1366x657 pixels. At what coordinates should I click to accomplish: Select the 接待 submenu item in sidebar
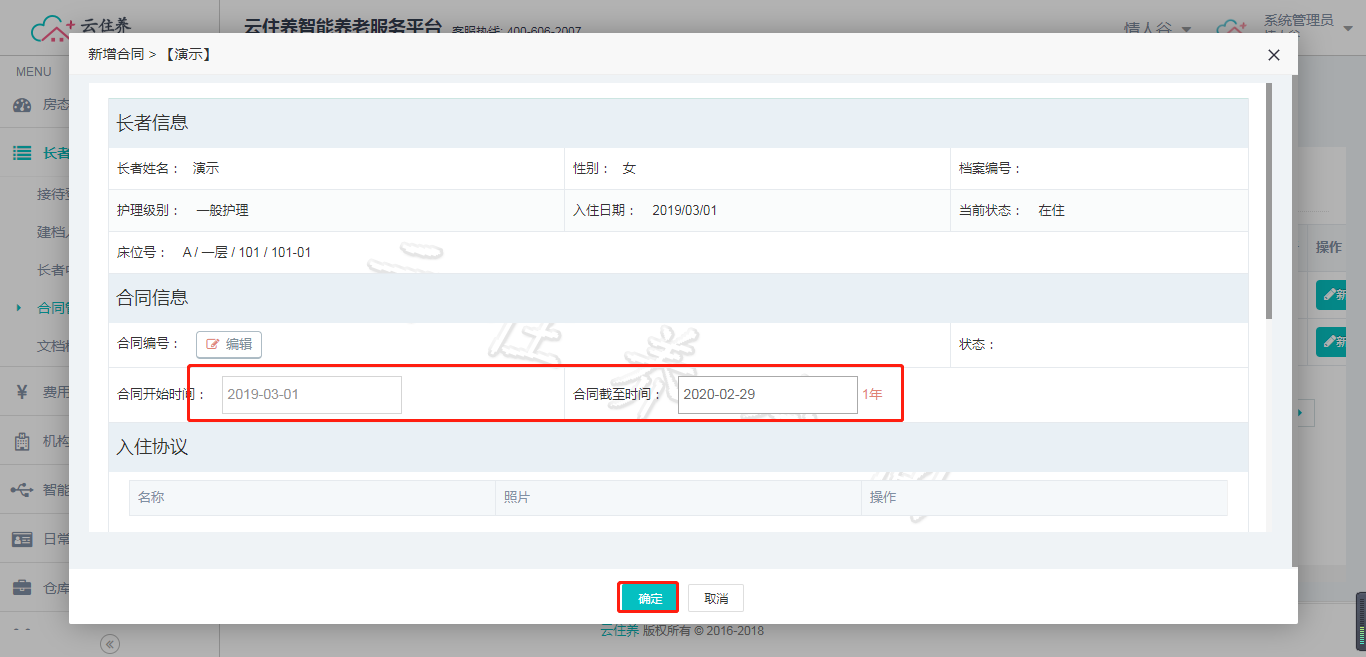(x=52, y=193)
